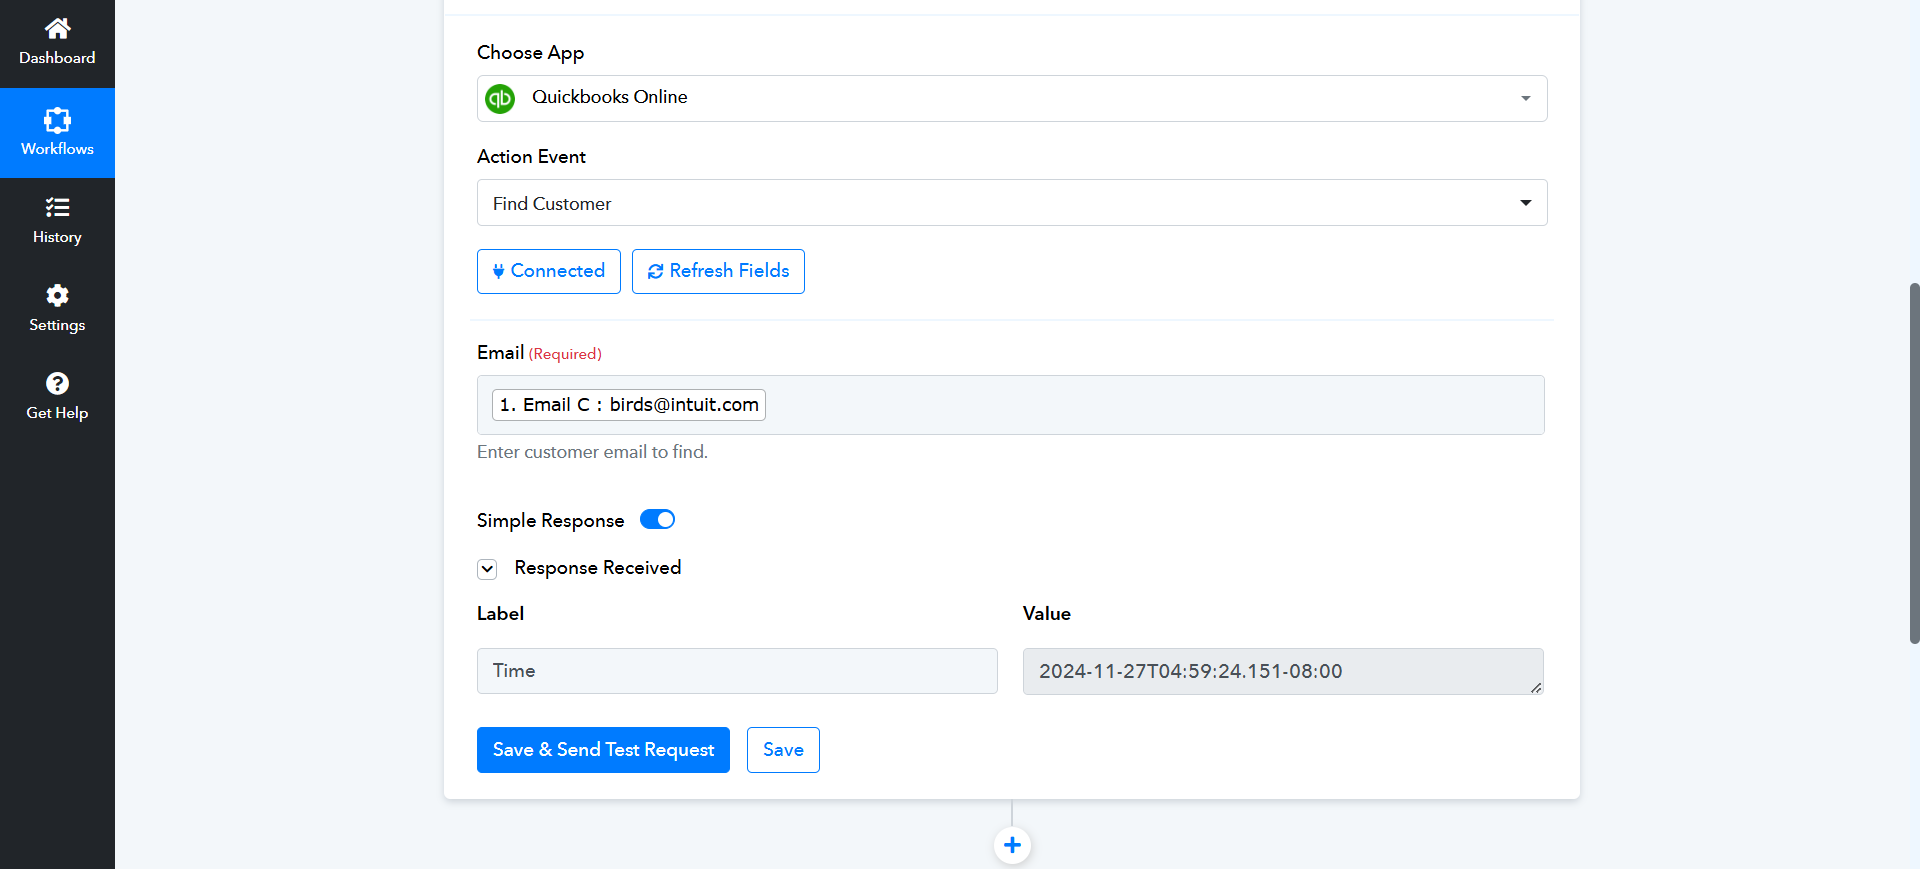Click the Save button
The height and width of the screenshot is (869, 1920).
783,750
